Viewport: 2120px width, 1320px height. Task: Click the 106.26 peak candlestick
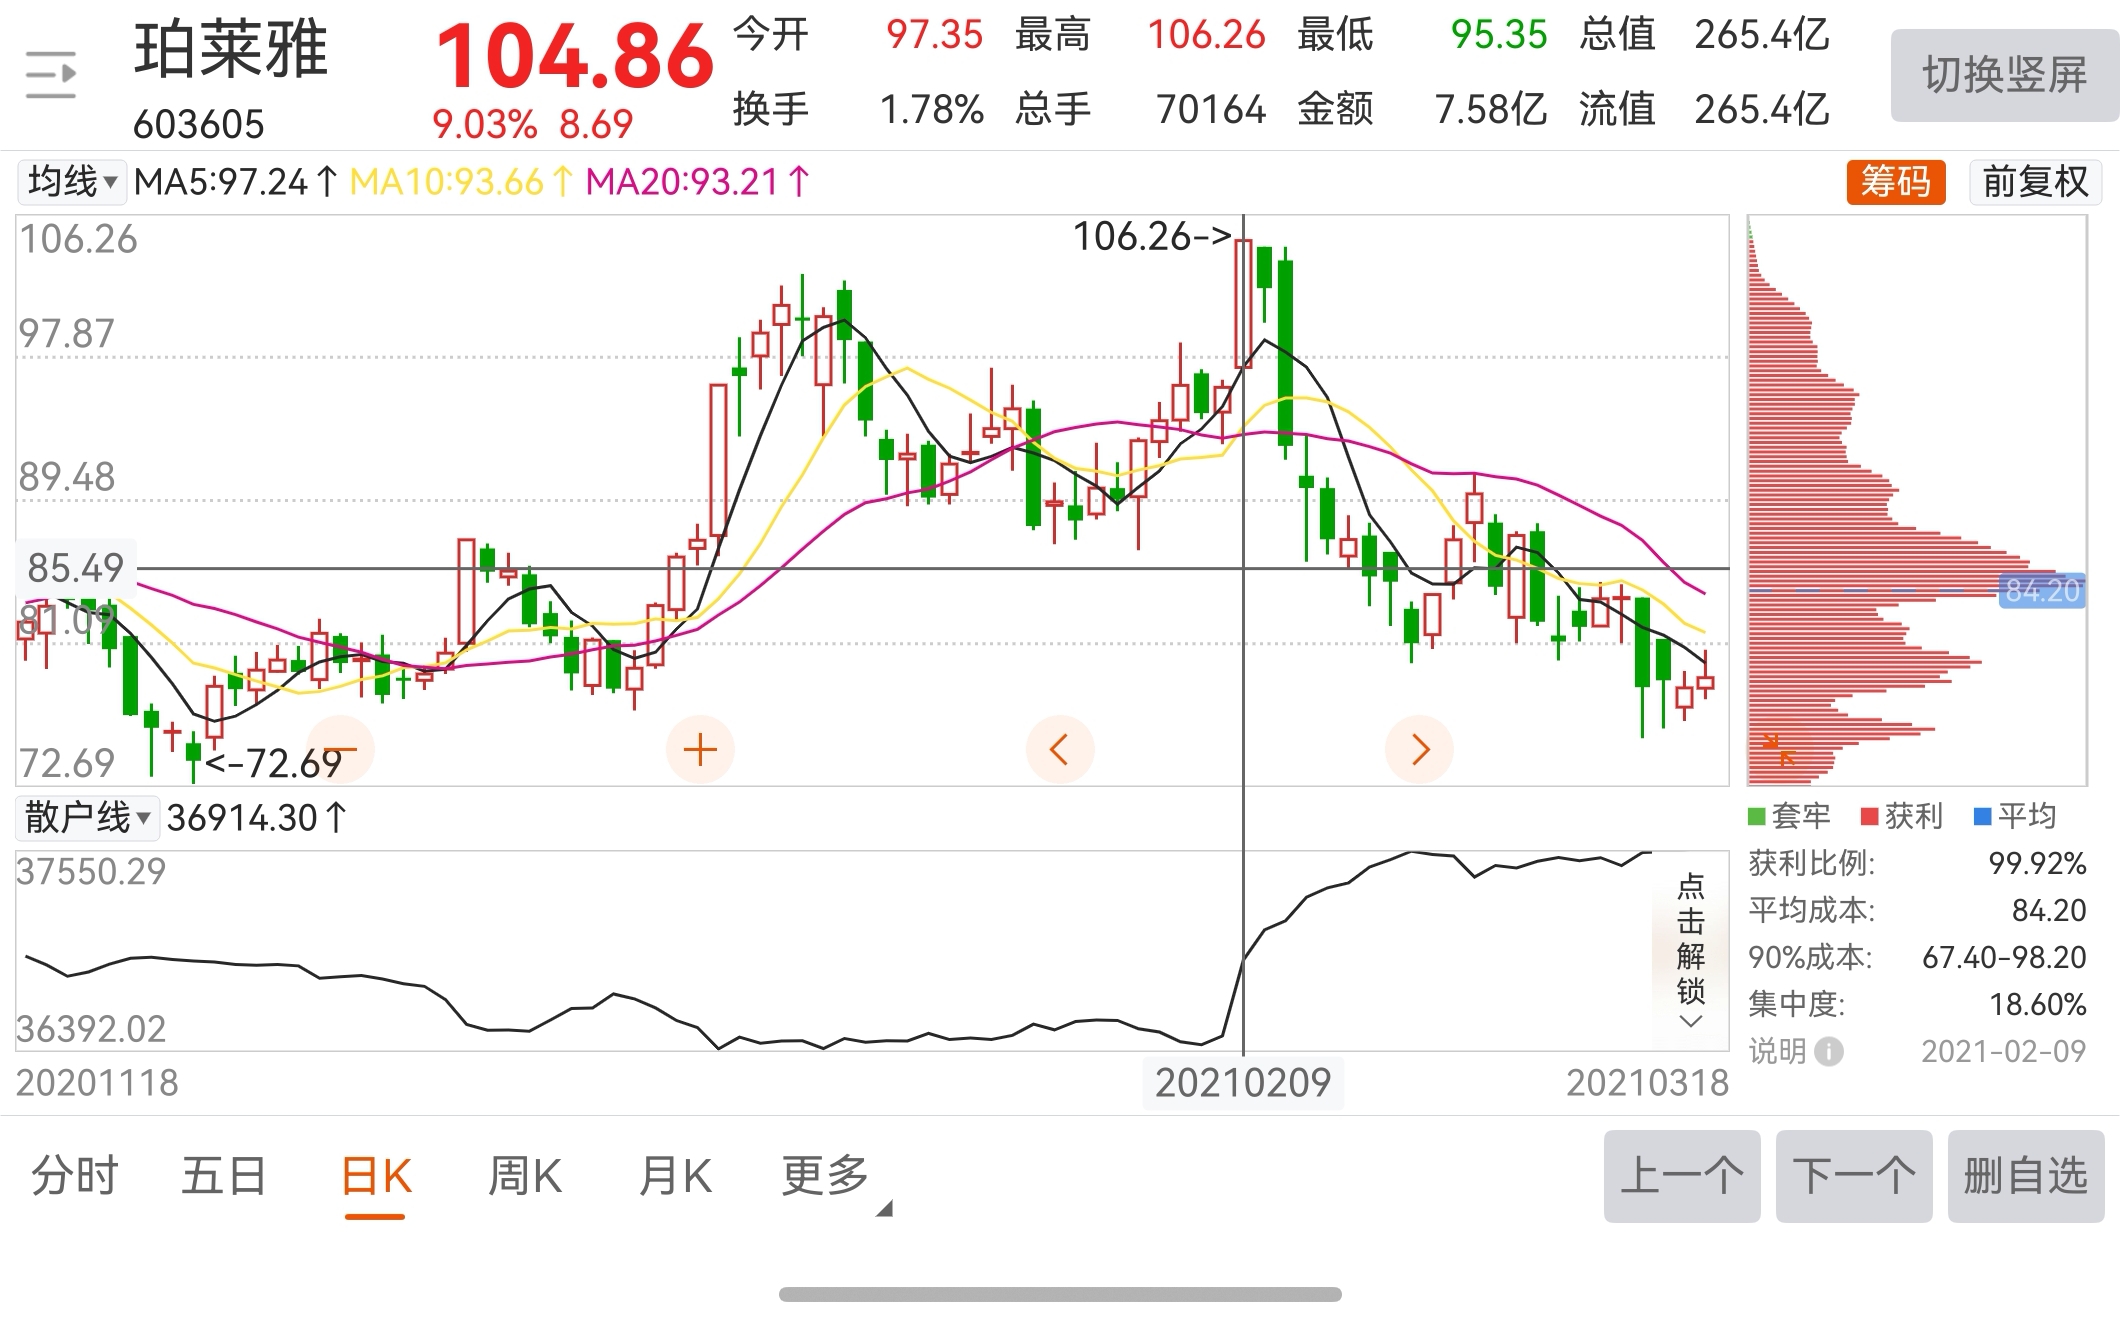1243,303
